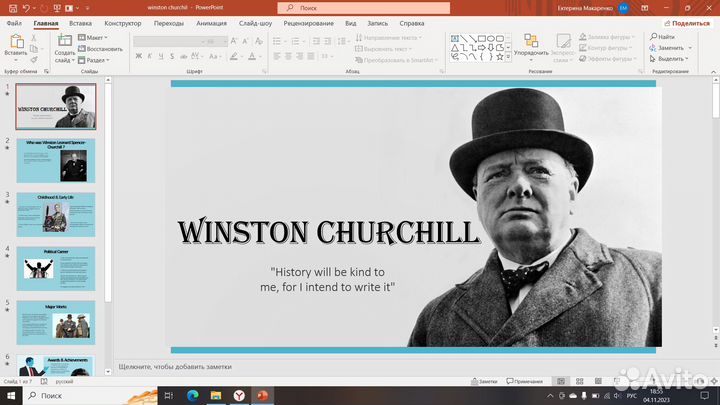The width and height of the screenshot is (720, 405).
Task: Switch to slide sorter view icon
Action: coord(578,382)
